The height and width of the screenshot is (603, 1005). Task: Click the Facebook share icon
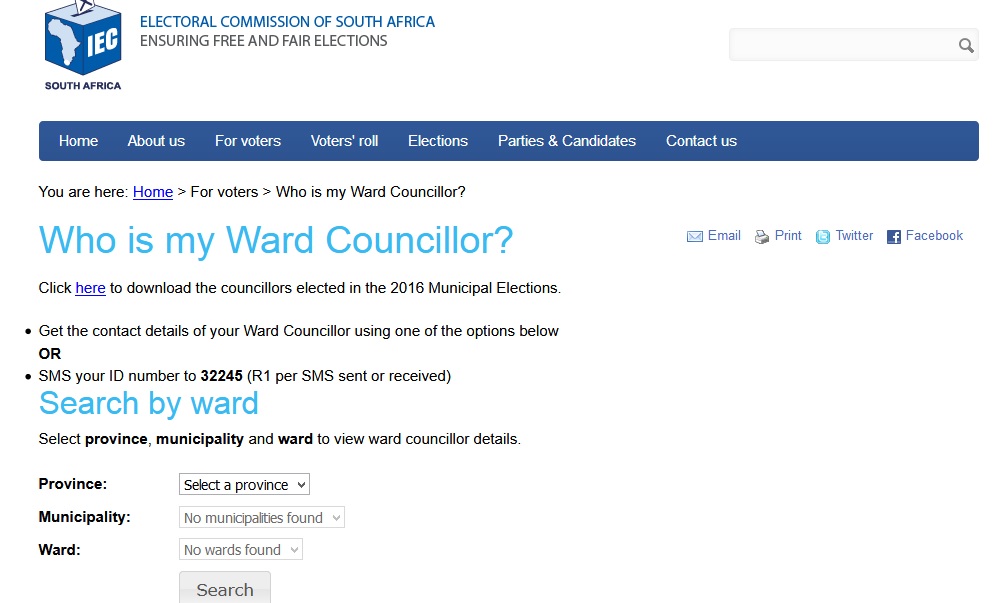(894, 237)
